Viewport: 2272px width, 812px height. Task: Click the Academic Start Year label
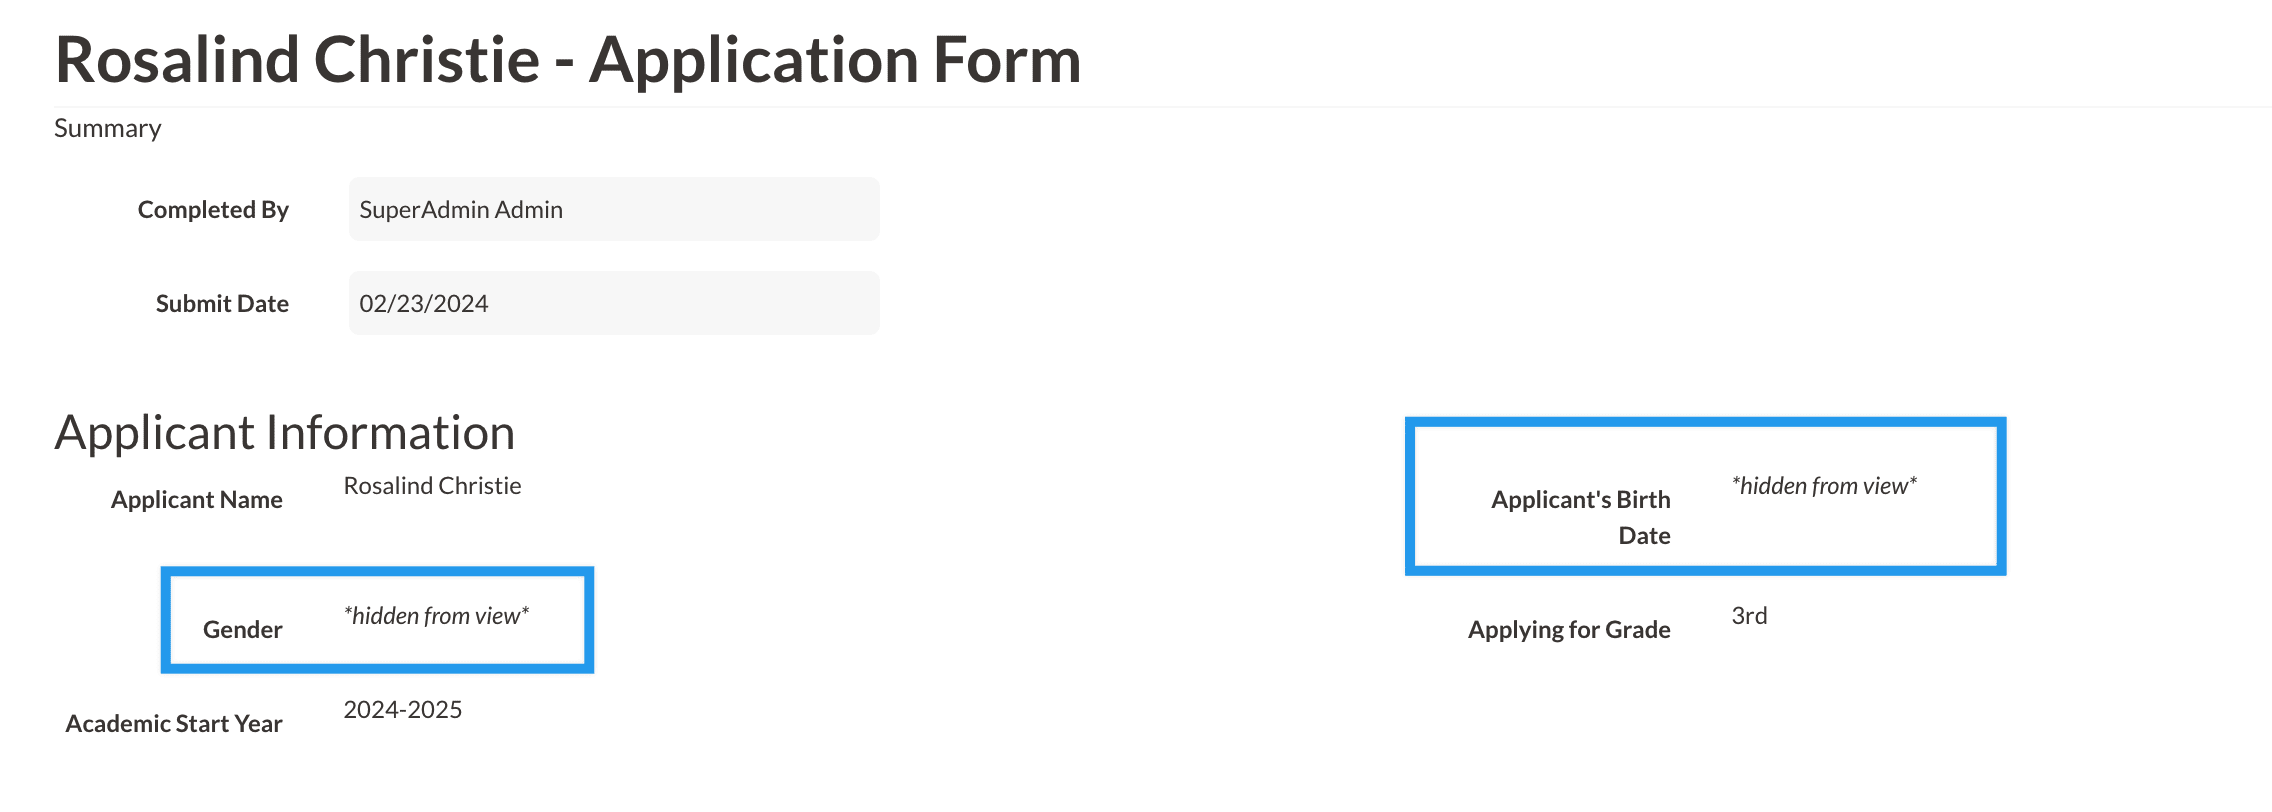pos(174,724)
